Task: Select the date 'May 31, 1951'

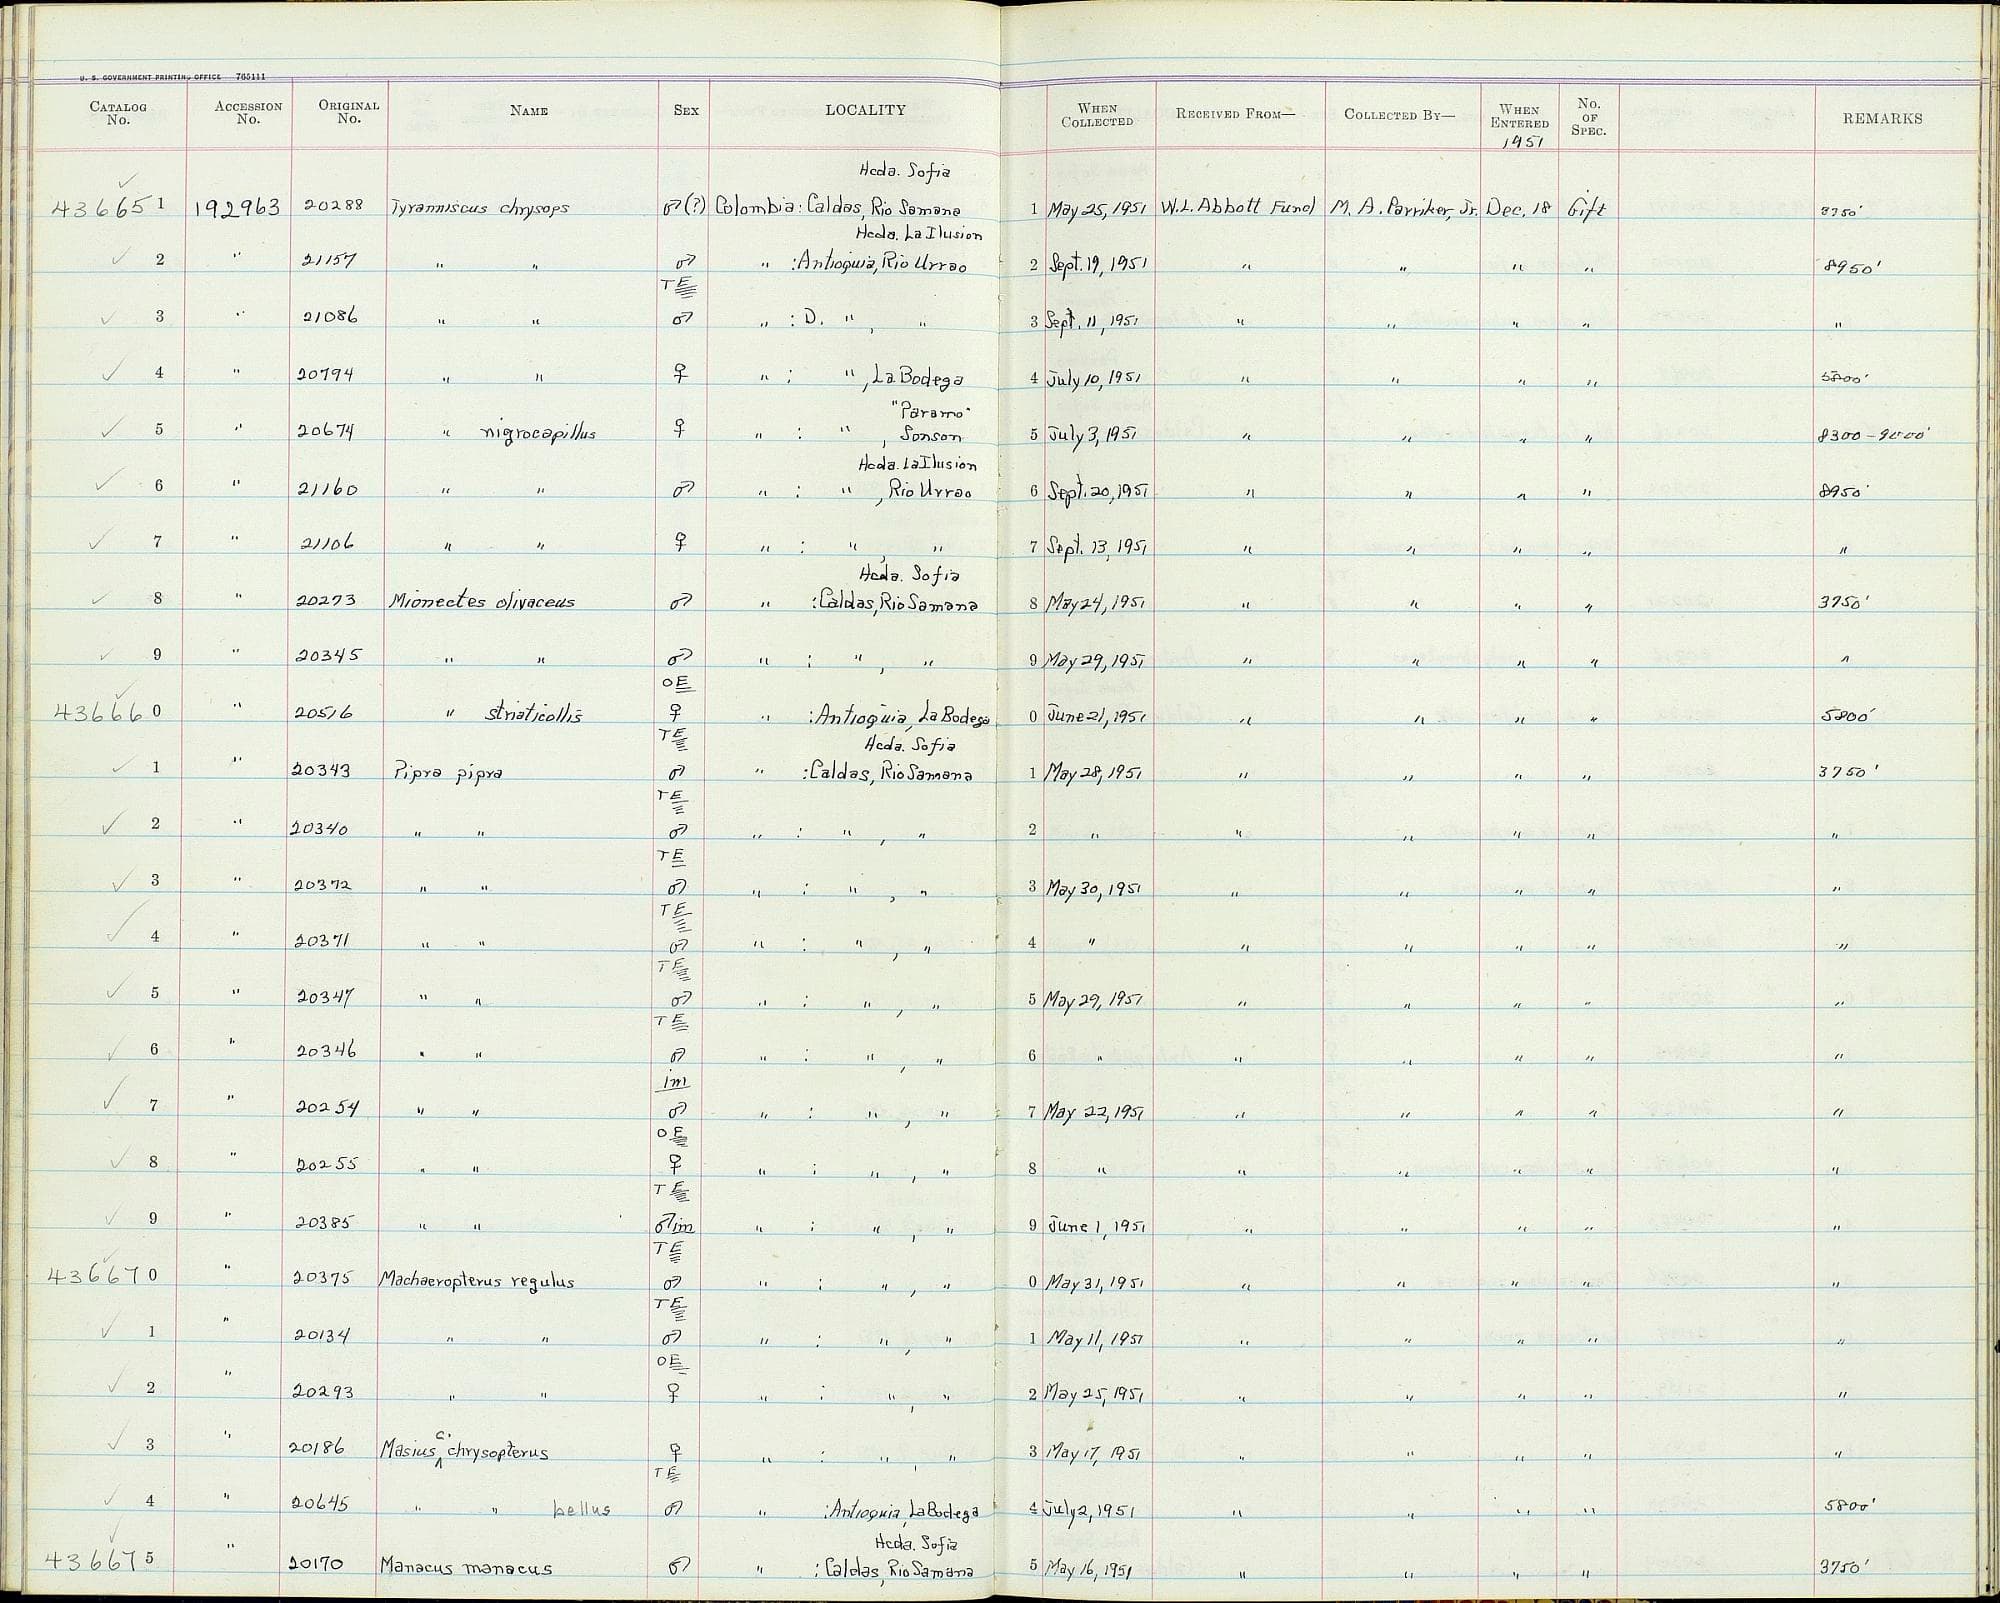Action: click(1094, 1283)
